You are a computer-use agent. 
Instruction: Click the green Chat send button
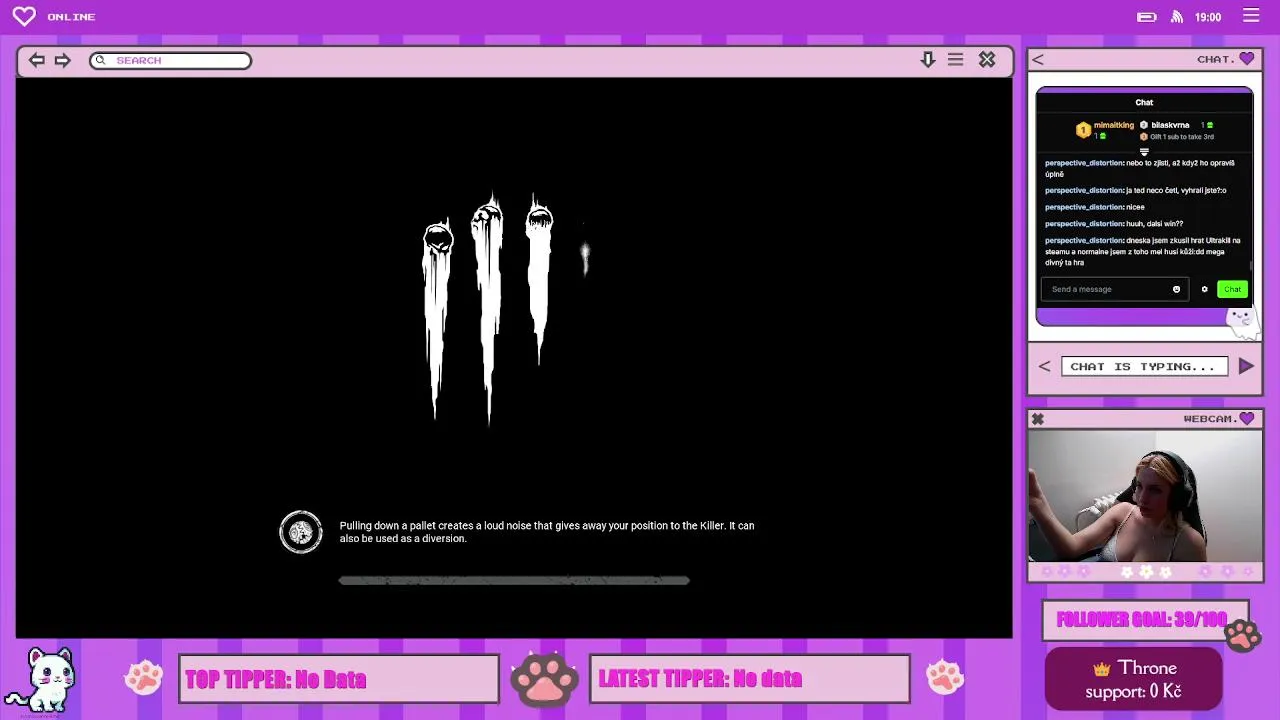pos(1232,289)
